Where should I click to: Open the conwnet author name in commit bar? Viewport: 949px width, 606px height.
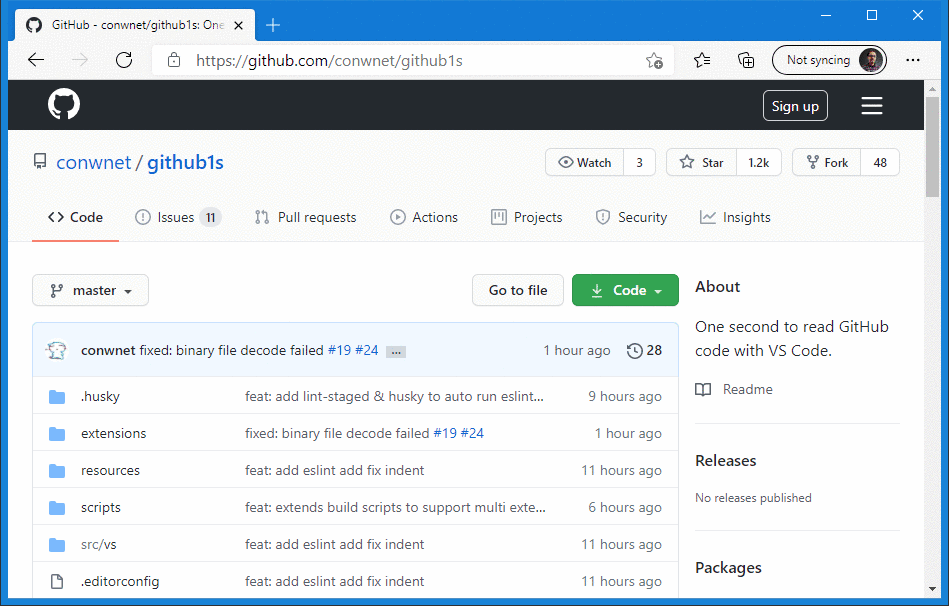click(x=108, y=351)
